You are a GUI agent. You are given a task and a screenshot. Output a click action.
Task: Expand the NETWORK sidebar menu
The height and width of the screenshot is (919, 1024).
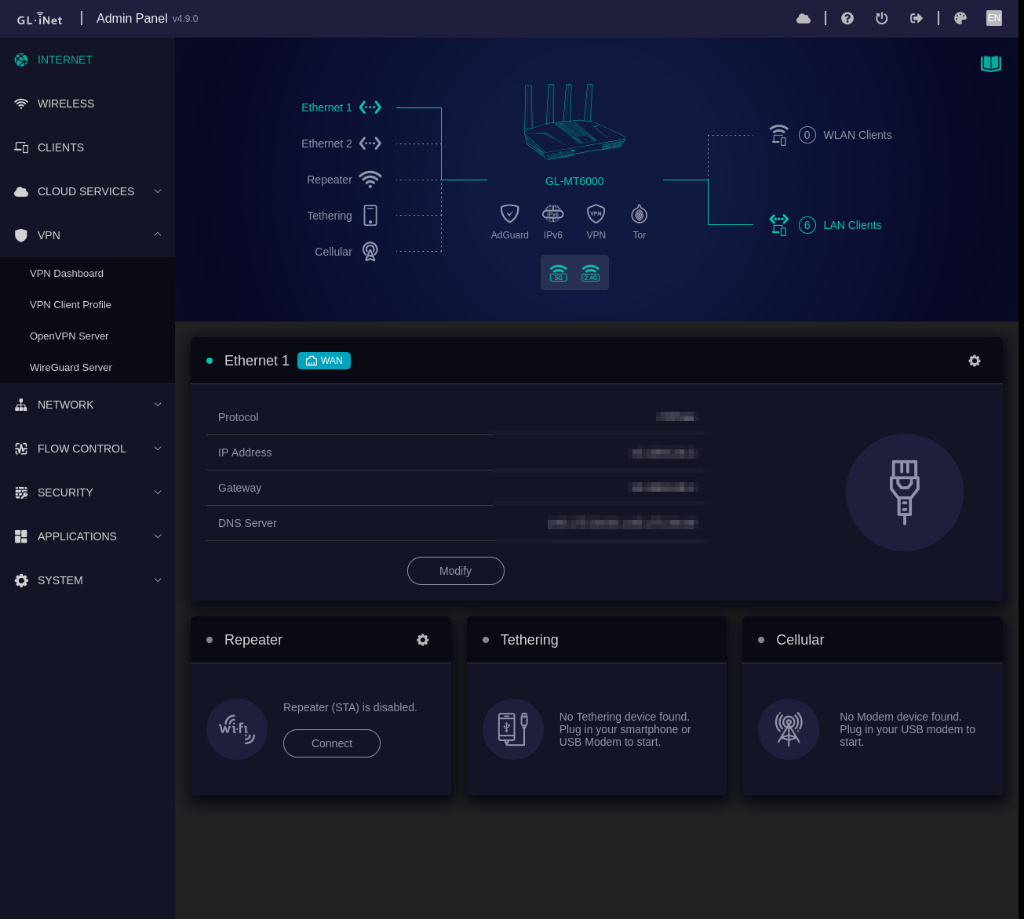pos(88,405)
